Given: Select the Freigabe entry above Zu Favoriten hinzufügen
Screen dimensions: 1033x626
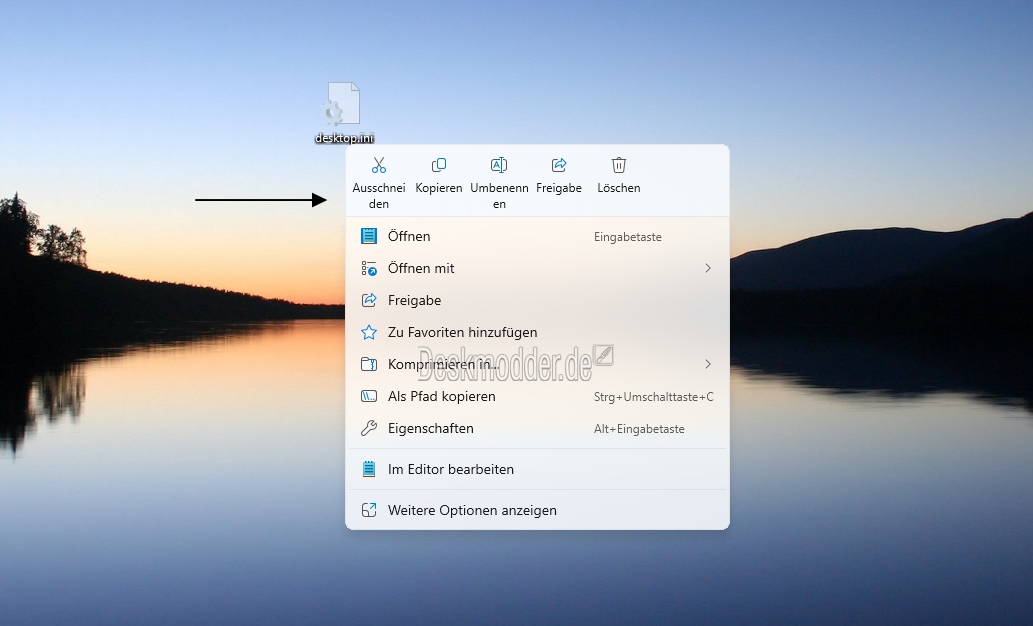Looking at the screenshot, I should pos(538,300).
